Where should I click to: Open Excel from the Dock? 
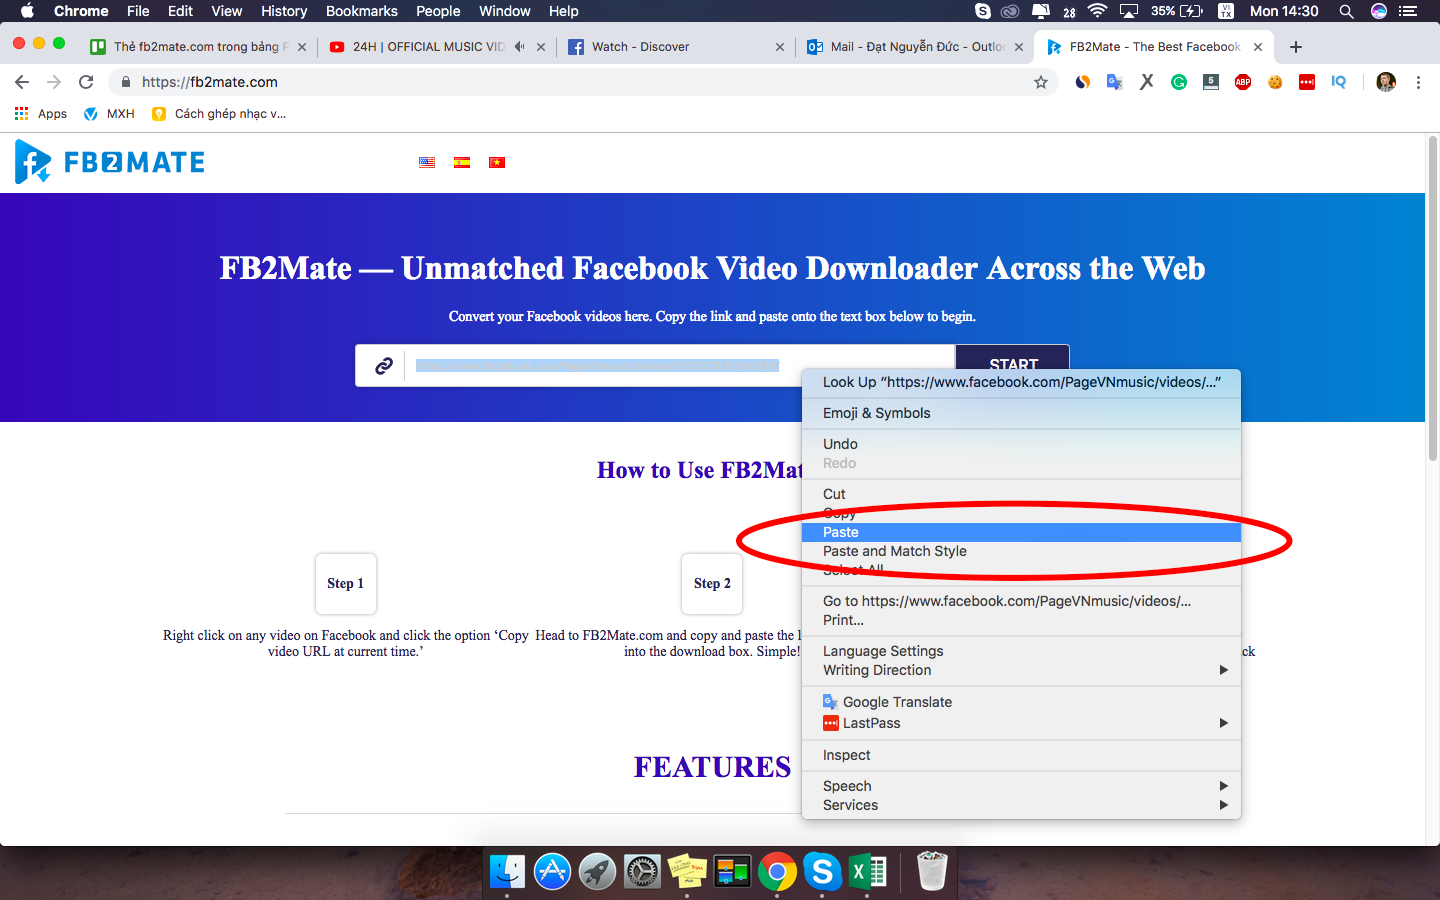(867, 871)
